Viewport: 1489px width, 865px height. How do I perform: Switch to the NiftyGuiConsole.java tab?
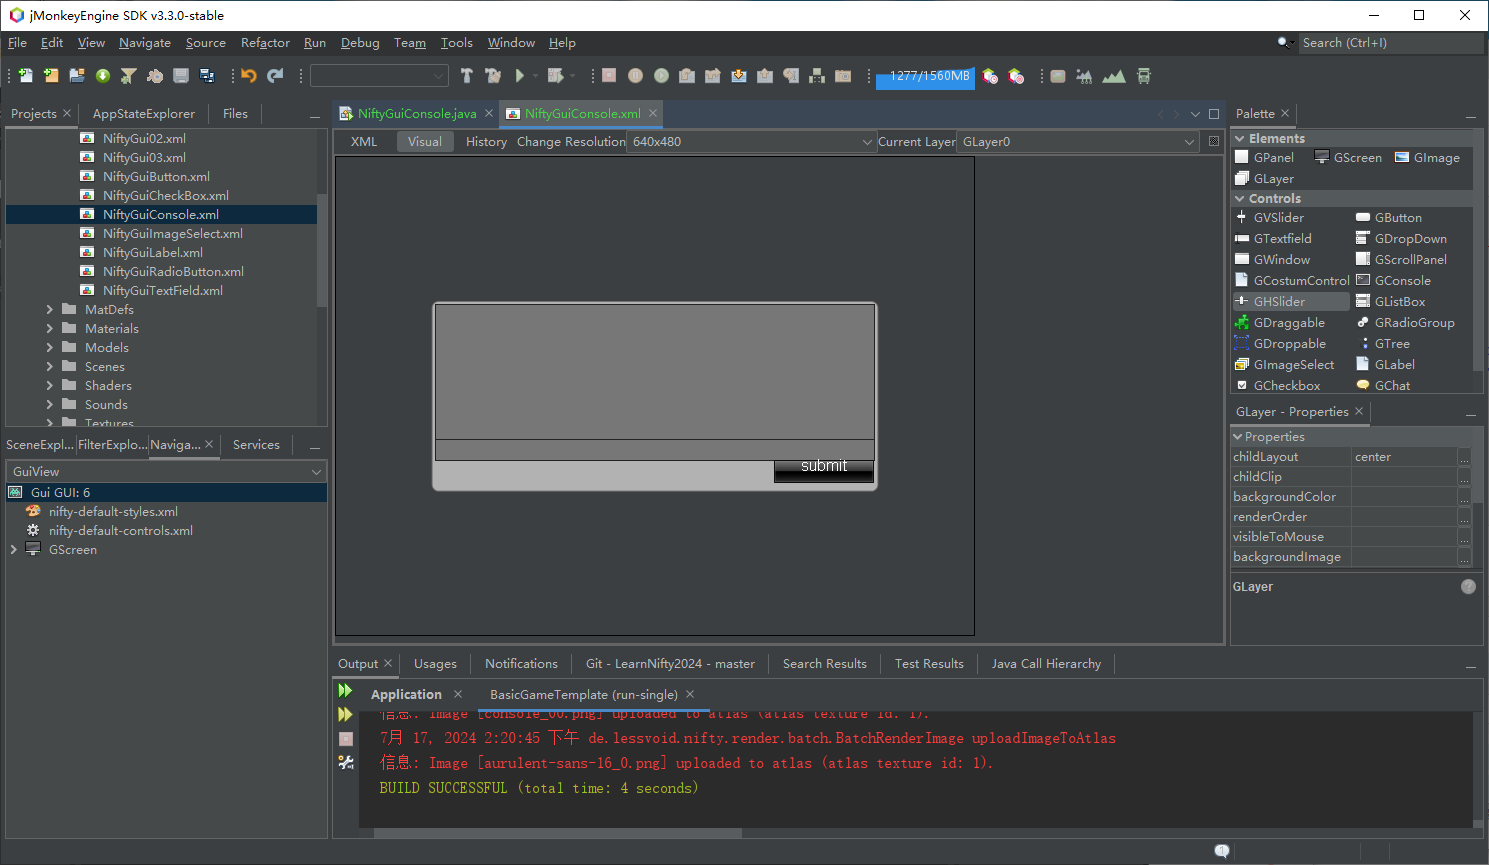click(416, 114)
